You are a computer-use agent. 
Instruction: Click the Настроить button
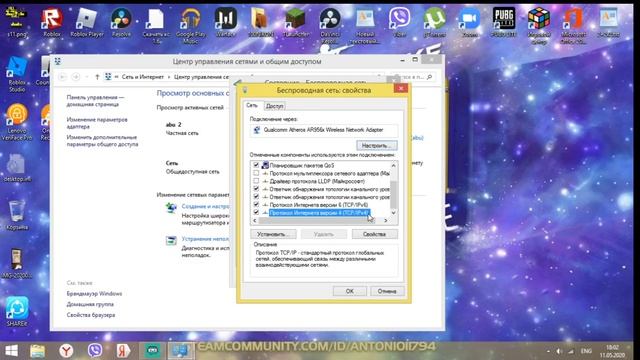pyautogui.click(x=376, y=145)
